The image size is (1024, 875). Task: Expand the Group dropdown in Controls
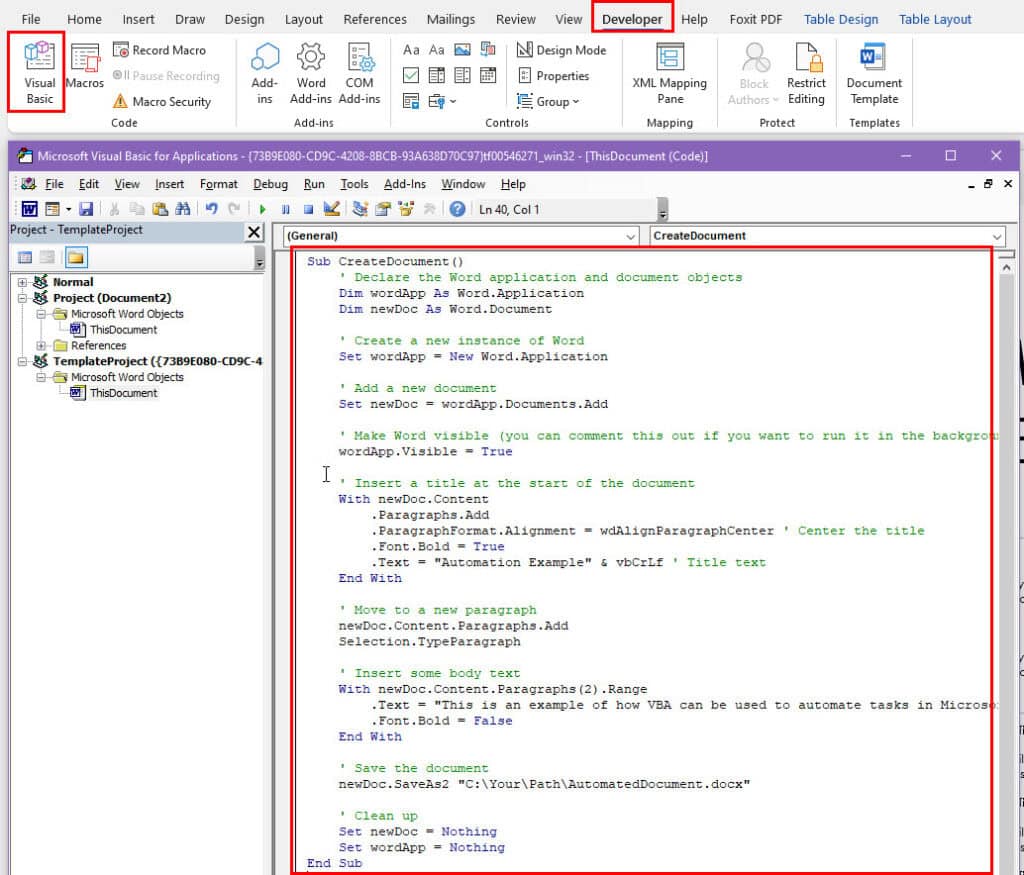[x=548, y=101]
